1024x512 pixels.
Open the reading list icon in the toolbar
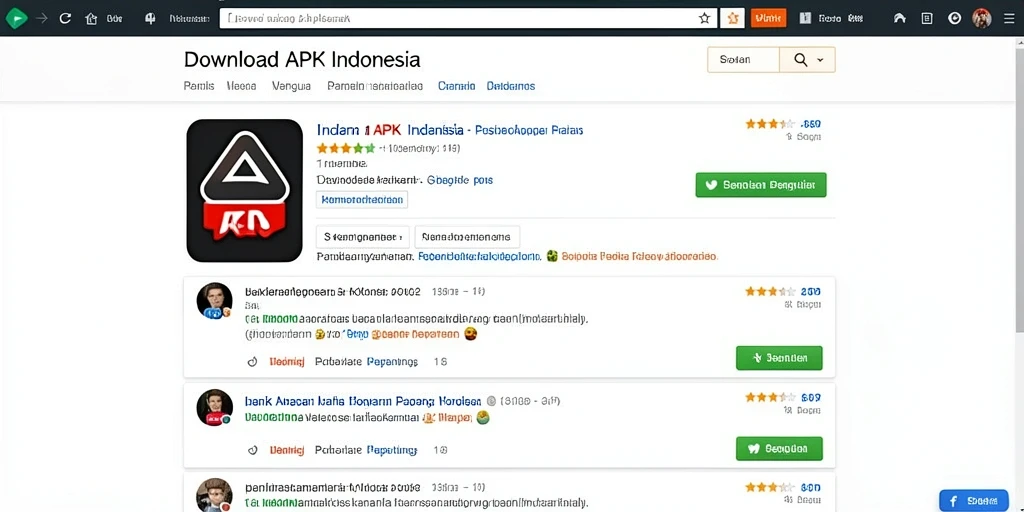[927, 18]
